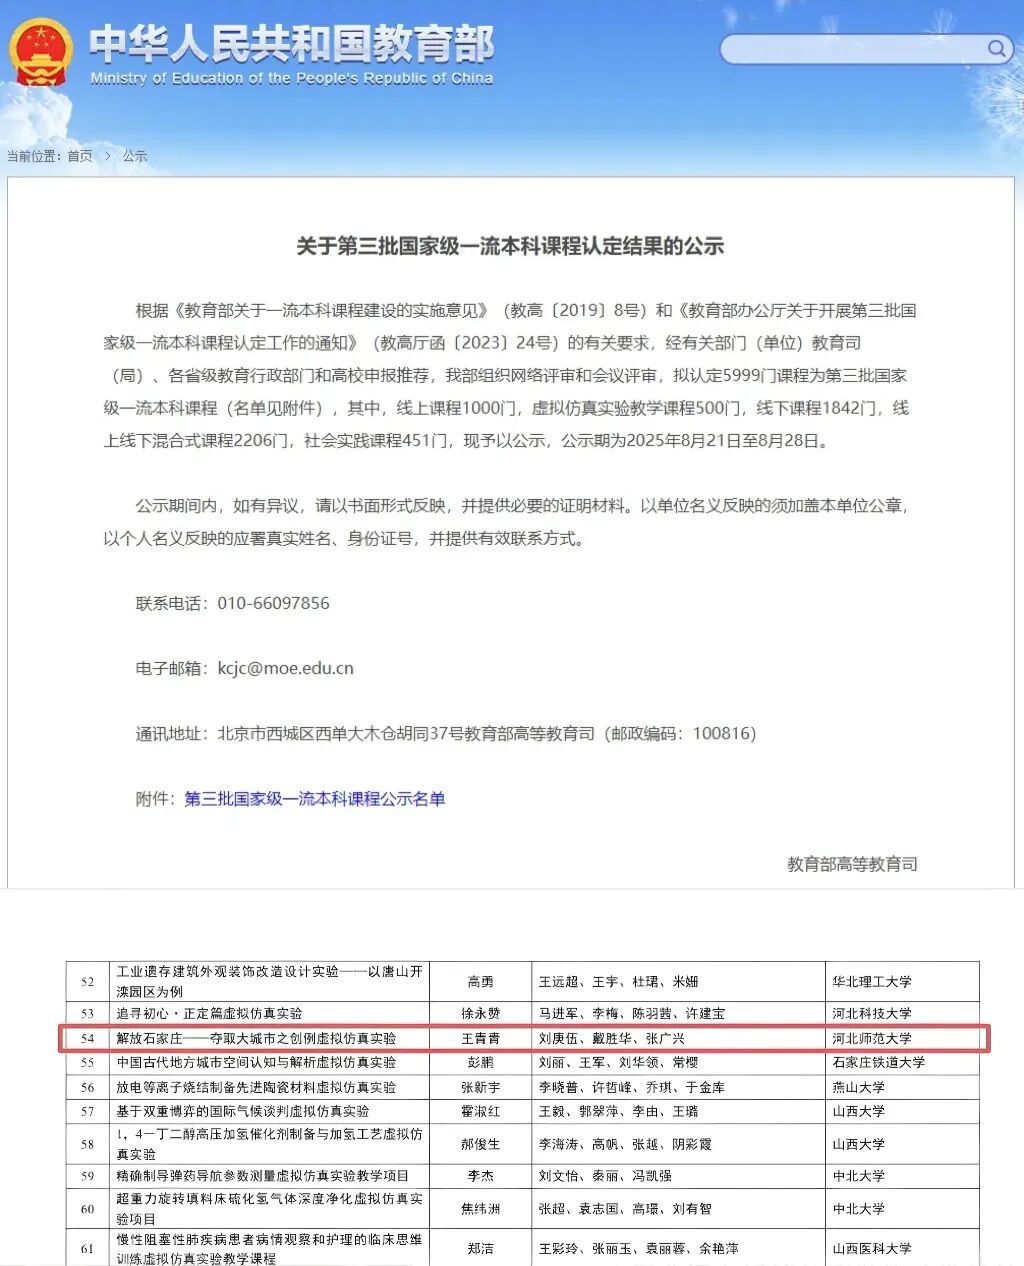Click instructor name 王青青 in the table
Screen dimensions: 1024x1266
(480, 1038)
